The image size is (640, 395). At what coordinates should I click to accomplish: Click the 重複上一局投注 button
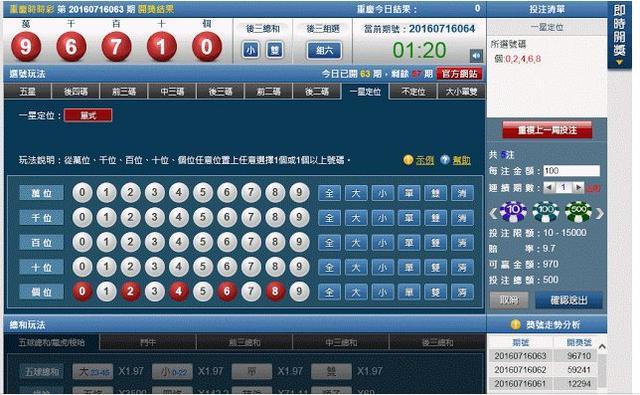[x=547, y=130]
